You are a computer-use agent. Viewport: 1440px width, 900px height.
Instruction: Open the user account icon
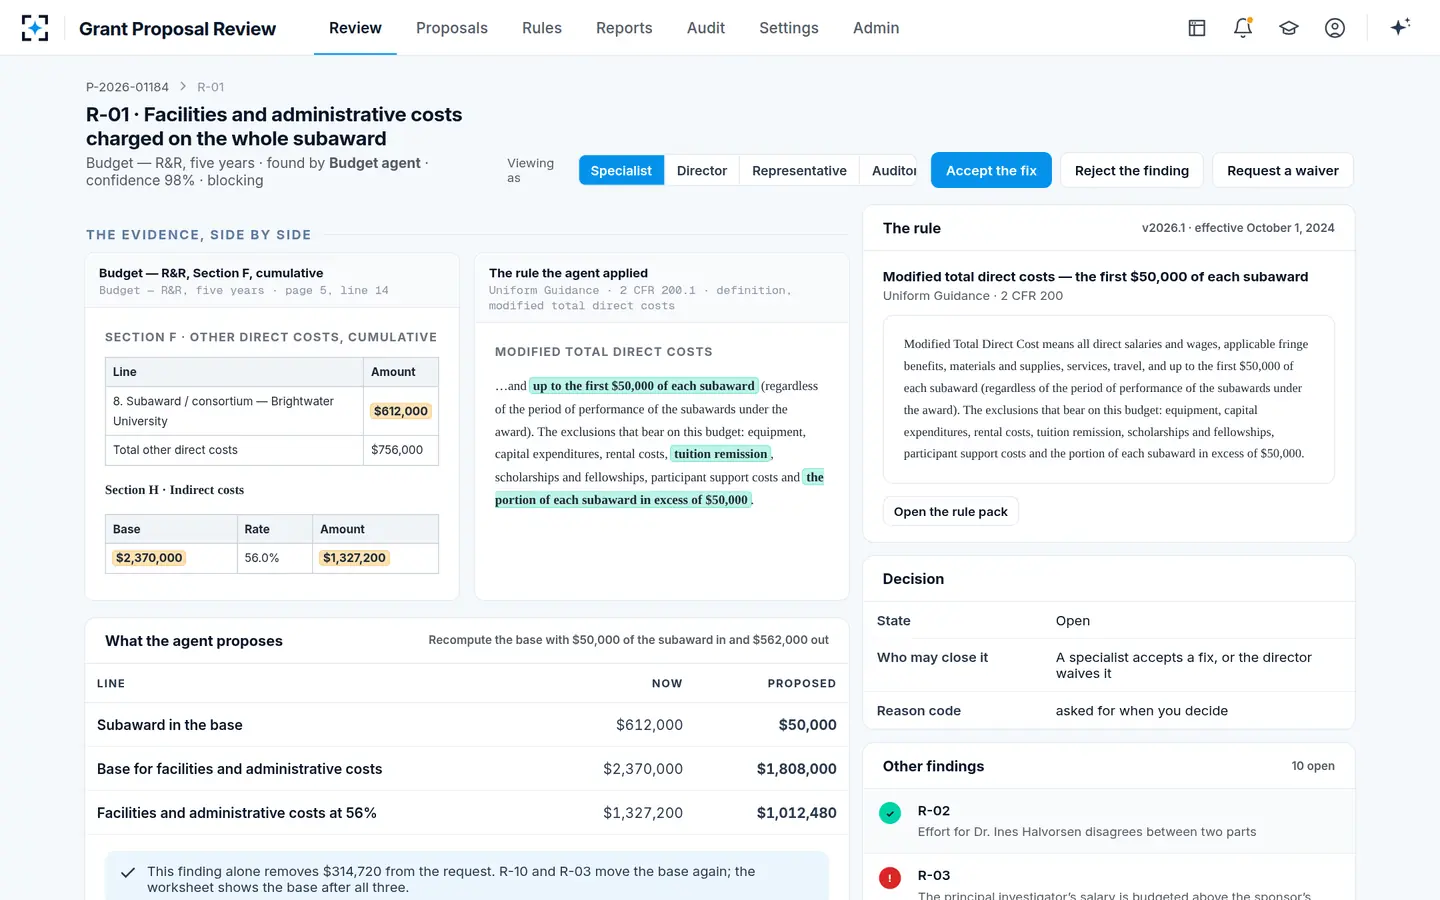click(1335, 28)
